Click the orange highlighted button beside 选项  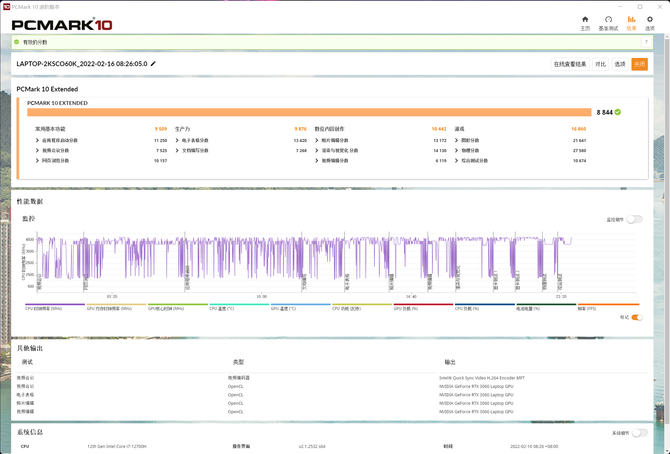pos(640,64)
